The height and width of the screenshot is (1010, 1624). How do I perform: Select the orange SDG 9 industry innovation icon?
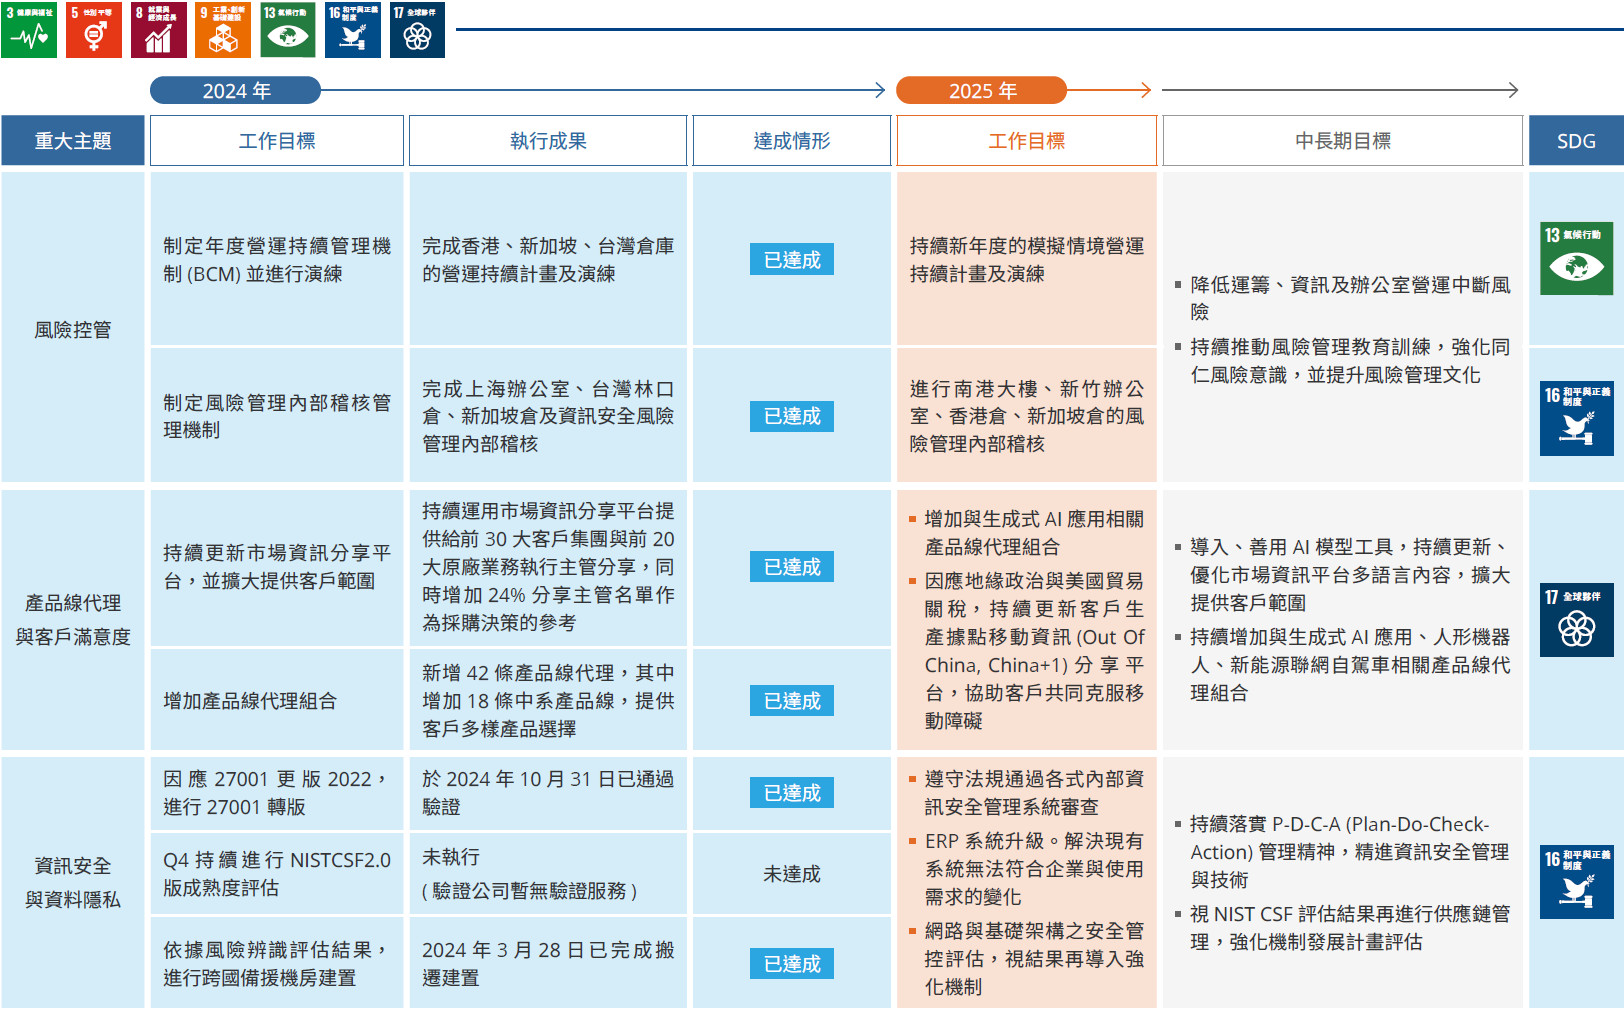pos(223,30)
